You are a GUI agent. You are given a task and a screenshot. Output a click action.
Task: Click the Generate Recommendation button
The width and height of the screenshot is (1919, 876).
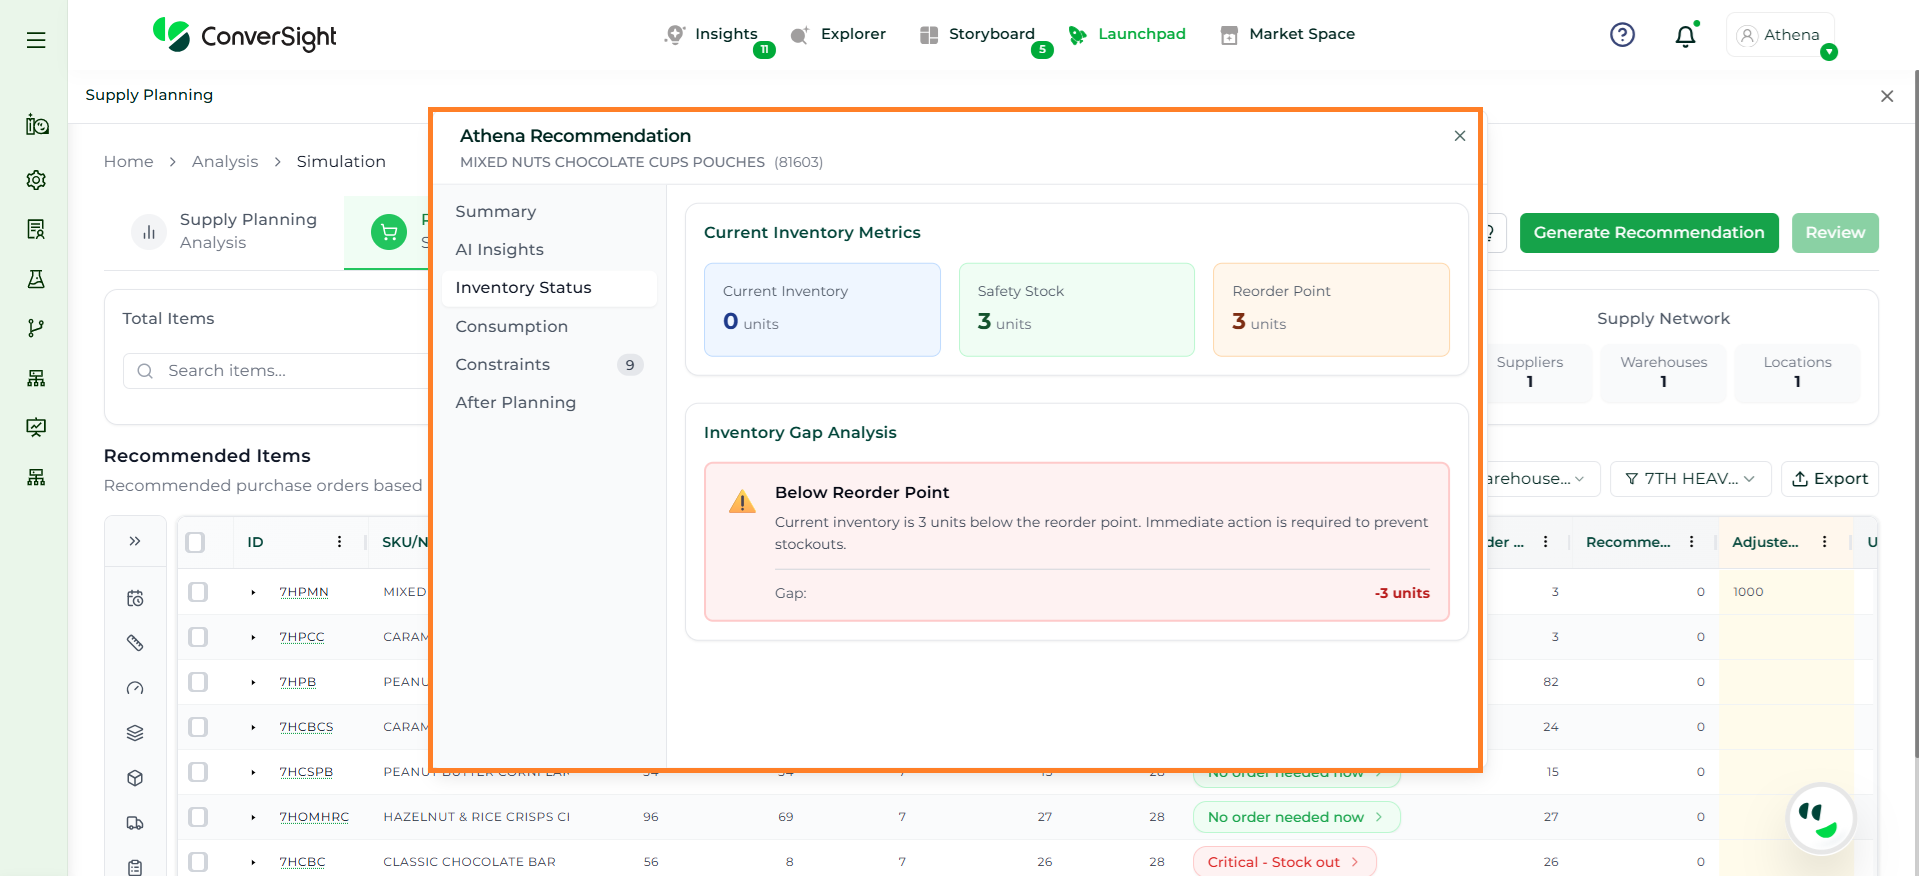click(x=1648, y=233)
